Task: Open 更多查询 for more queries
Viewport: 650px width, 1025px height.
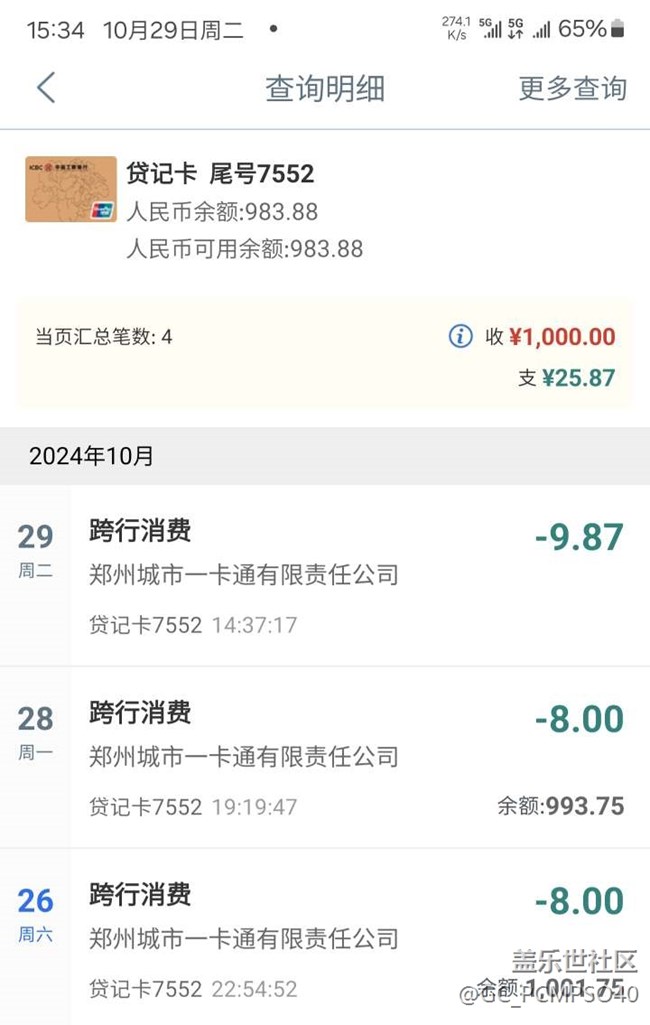Action: click(x=572, y=88)
